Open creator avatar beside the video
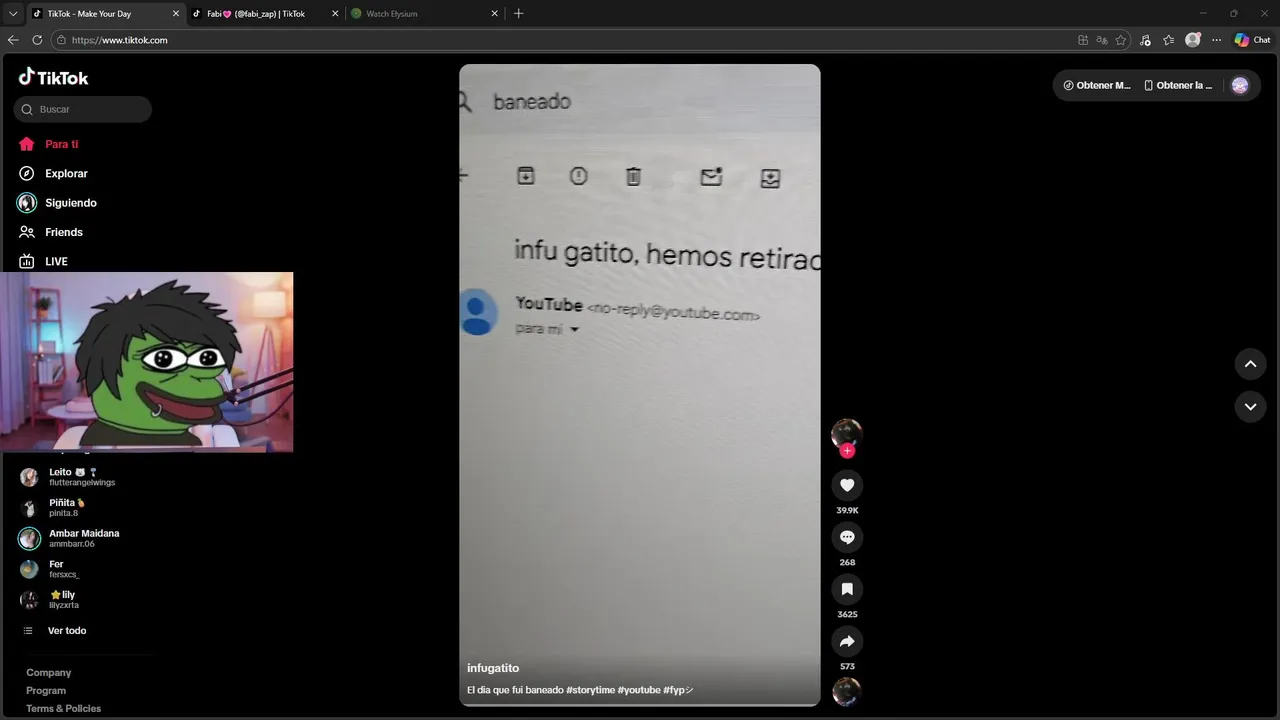 tap(847, 433)
